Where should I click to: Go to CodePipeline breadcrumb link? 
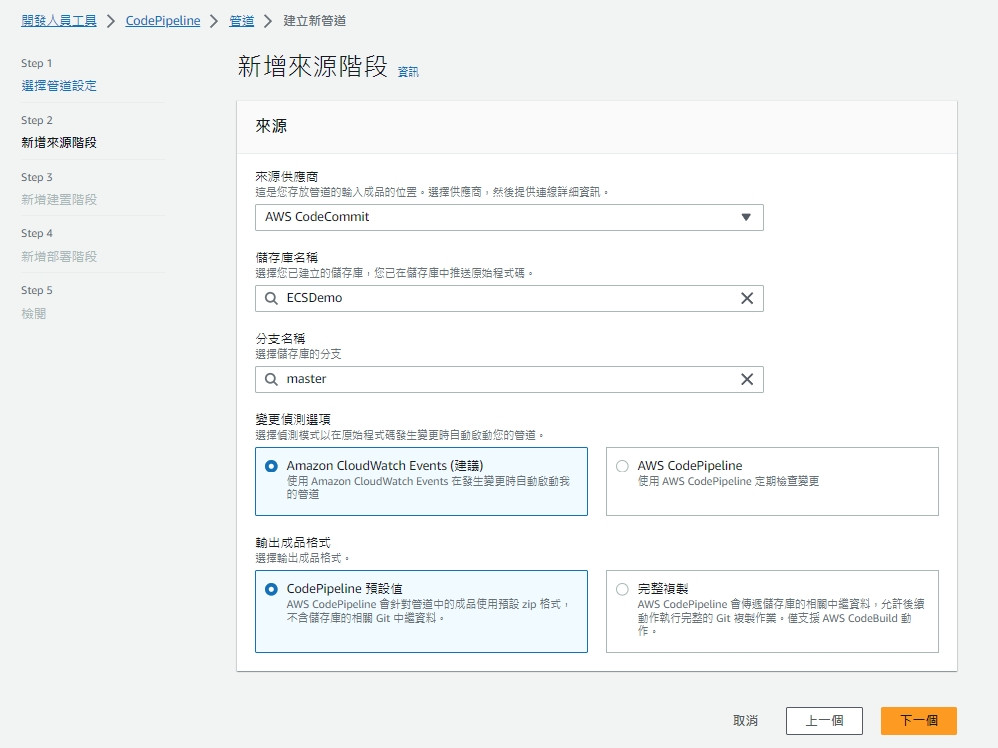point(163,21)
